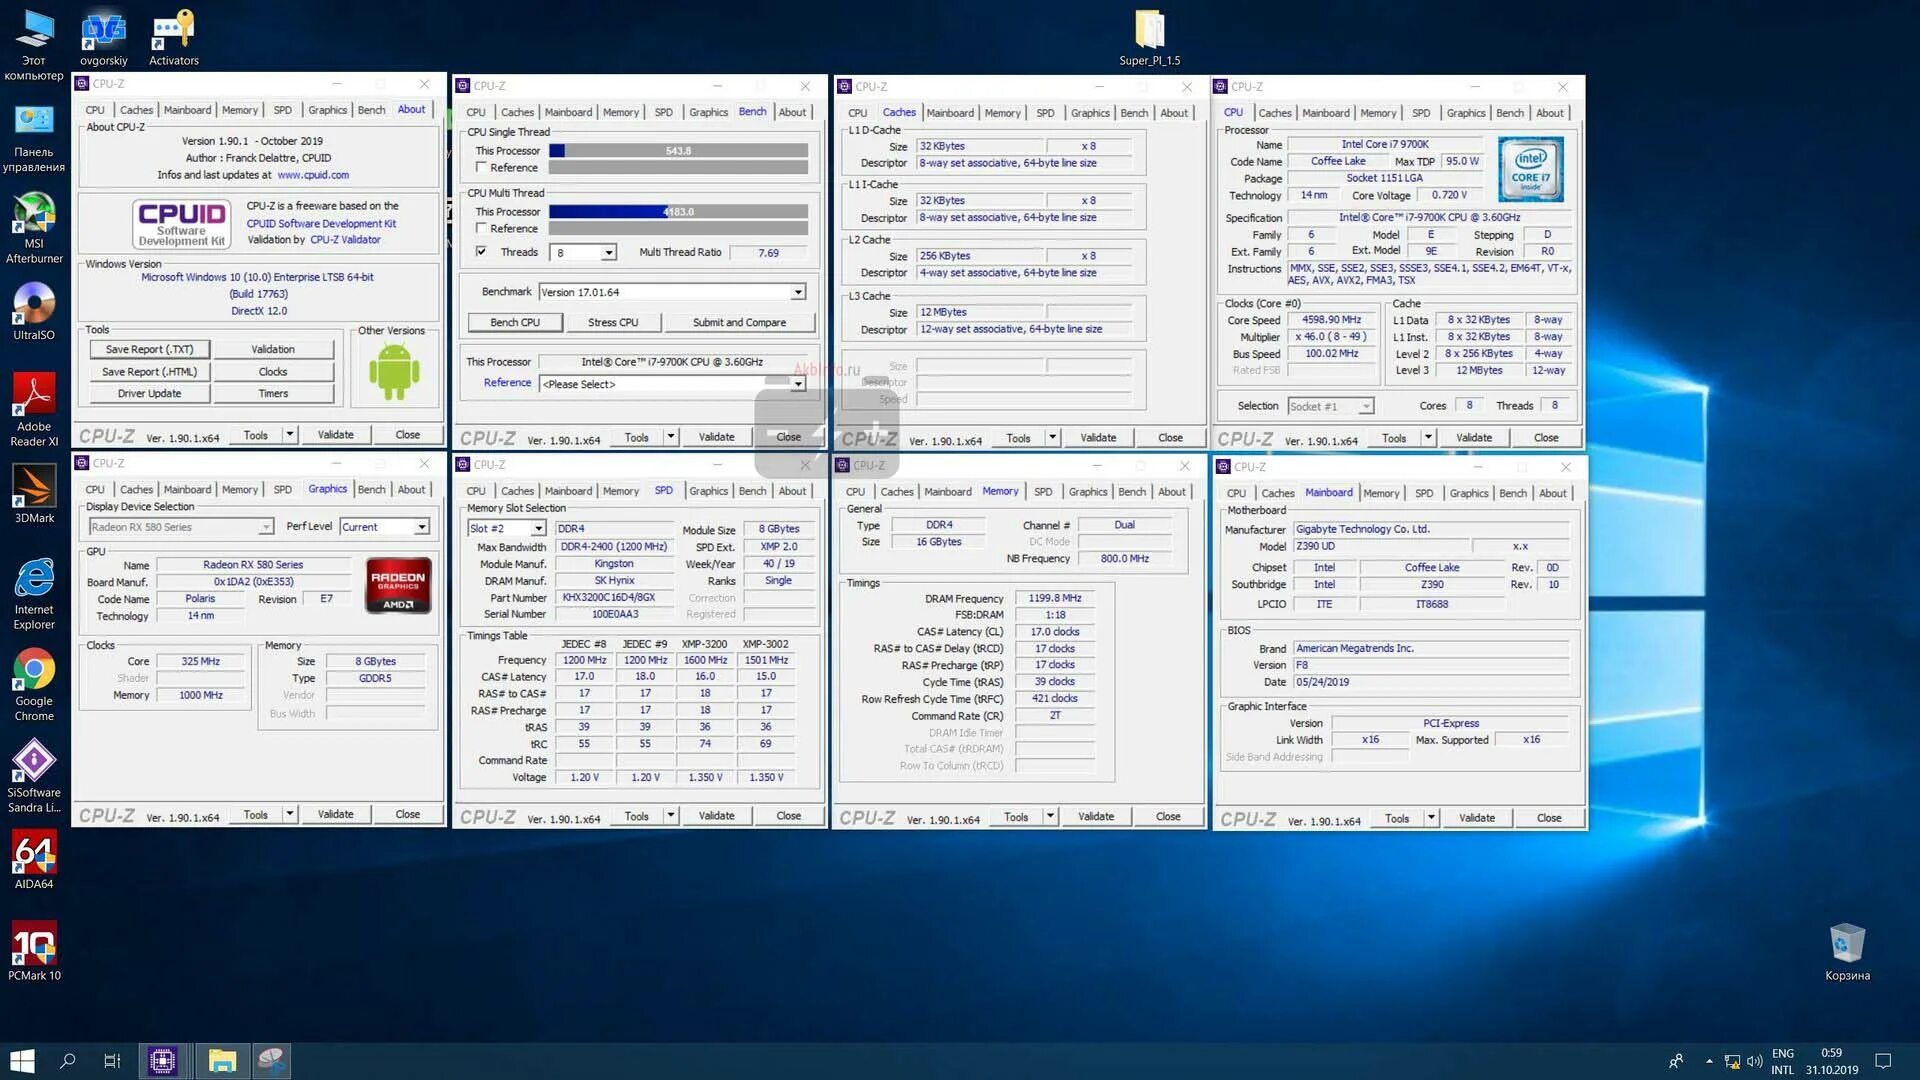Image resolution: width=1920 pixels, height=1080 pixels.
Task: Click the Intel Core i7 logo badge
Action: click(1530, 170)
